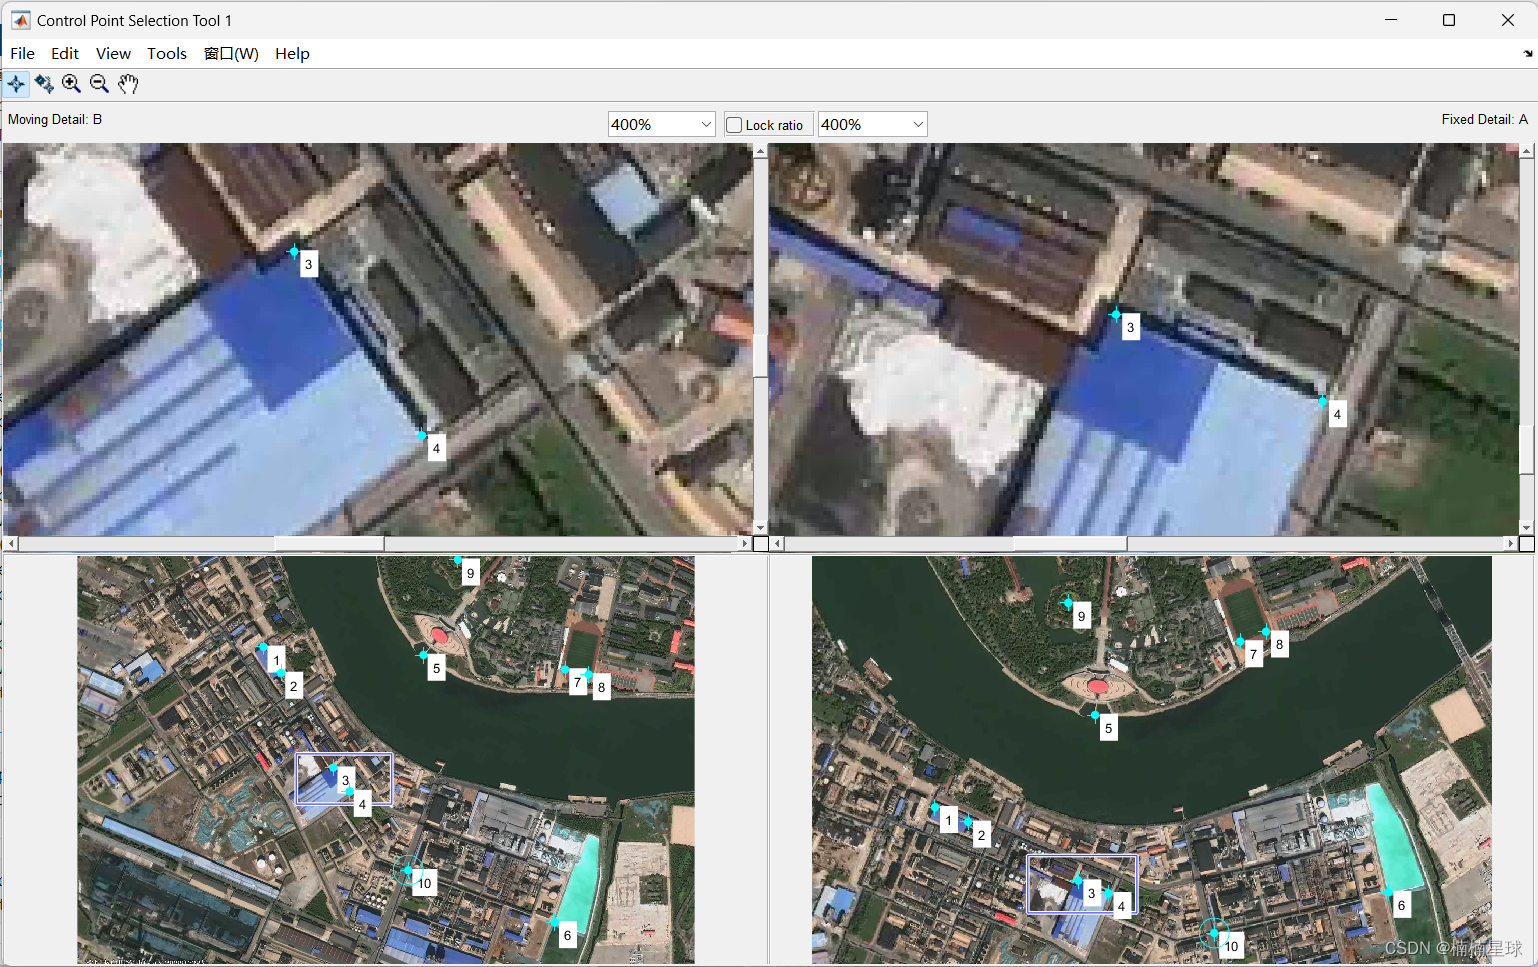Select point 8 in moving overview image
The width and height of the screenshot is (1538, 967).
click(589, 674)
